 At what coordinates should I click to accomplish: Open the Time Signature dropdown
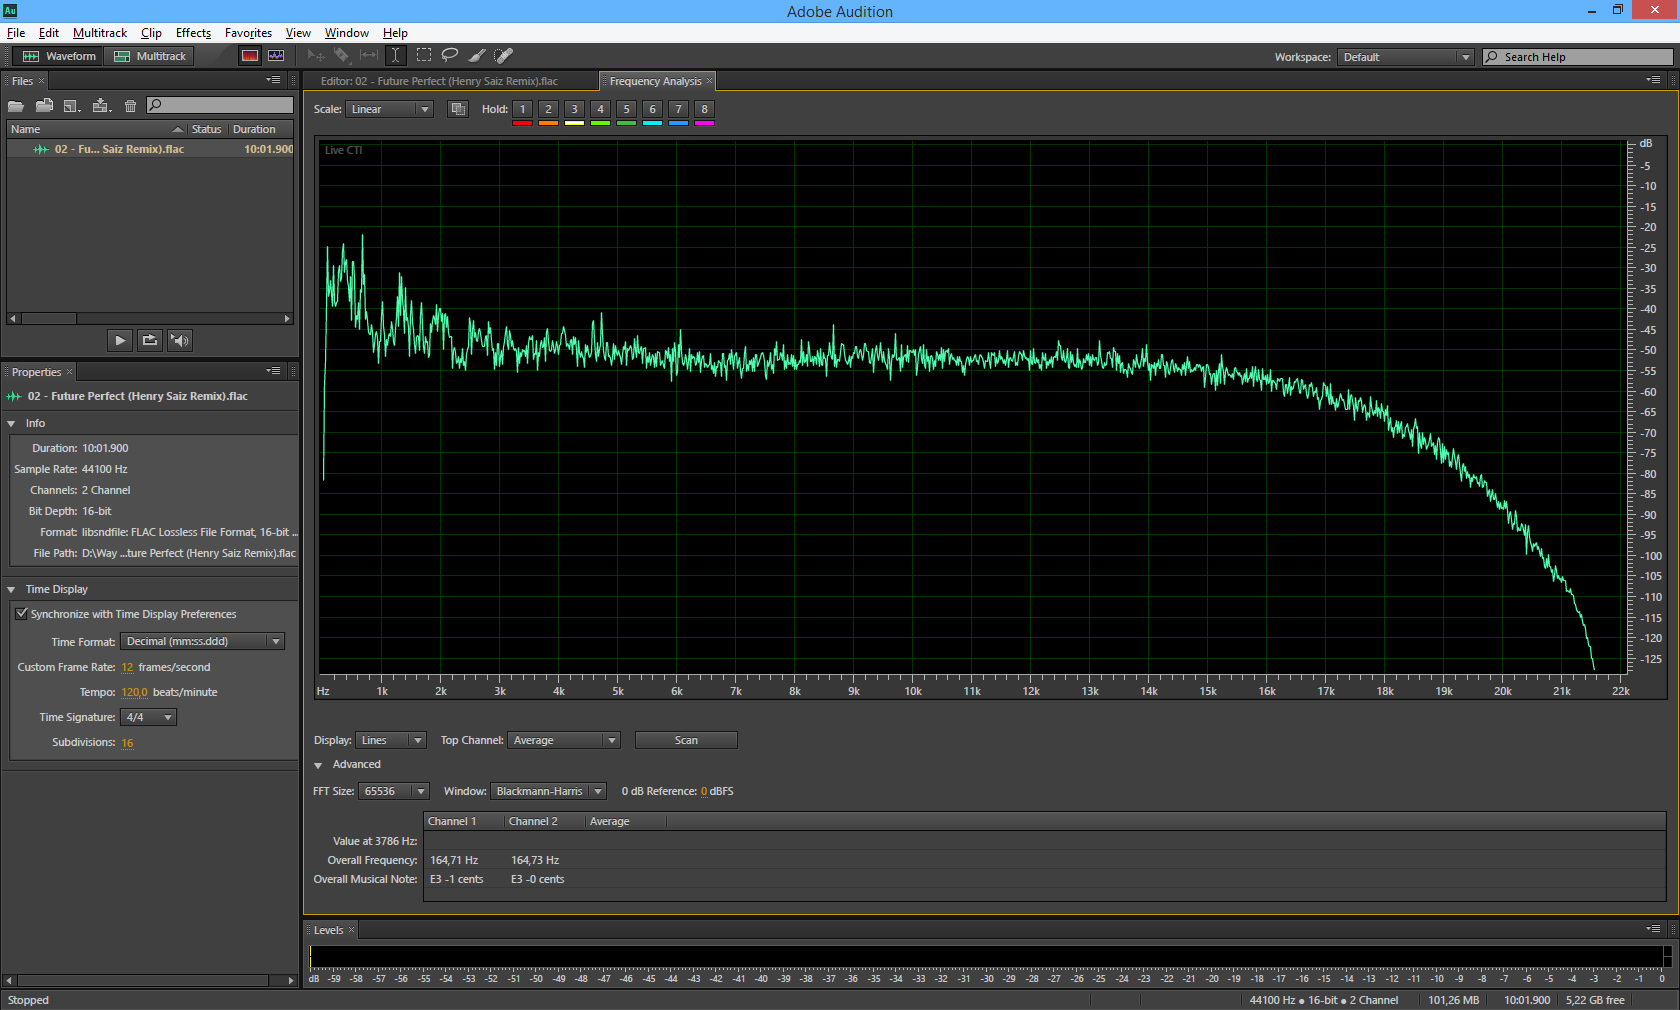149,717
